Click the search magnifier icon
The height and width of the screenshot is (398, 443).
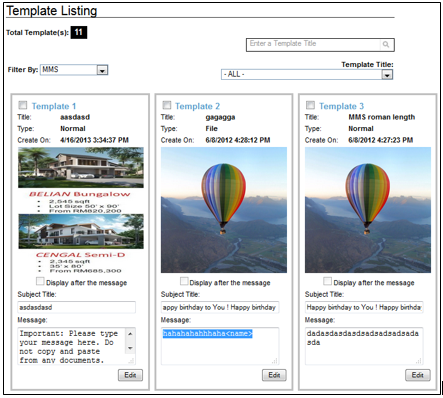click(386, 44)
